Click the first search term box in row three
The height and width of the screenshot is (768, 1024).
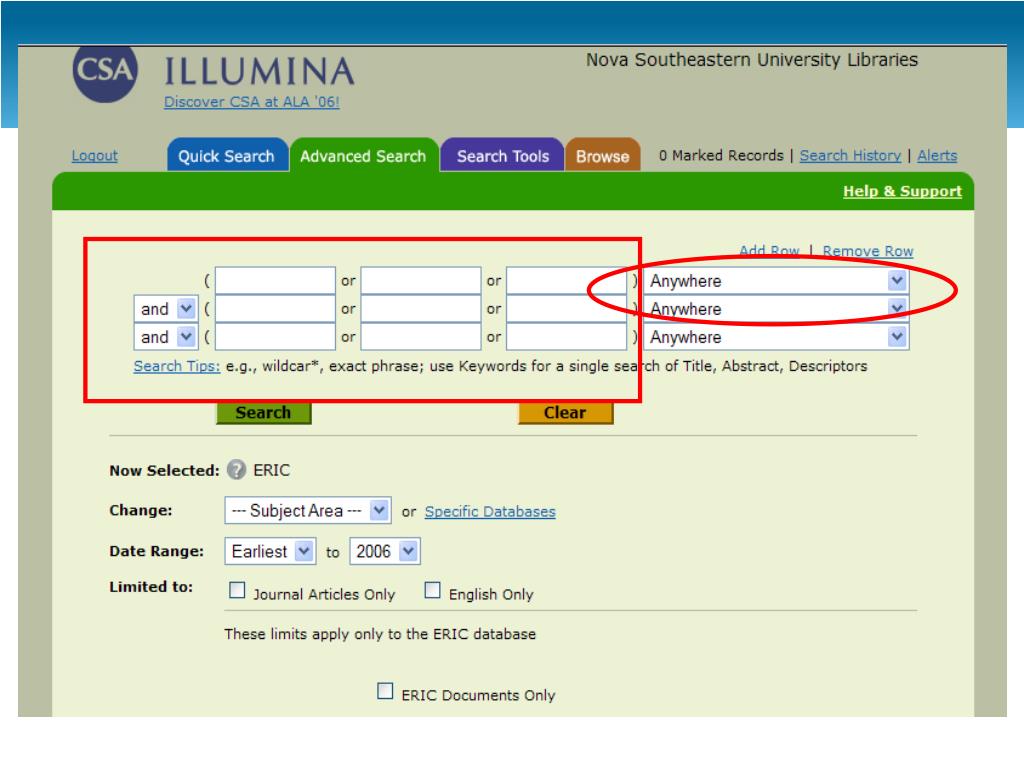[x=275, y=337]
